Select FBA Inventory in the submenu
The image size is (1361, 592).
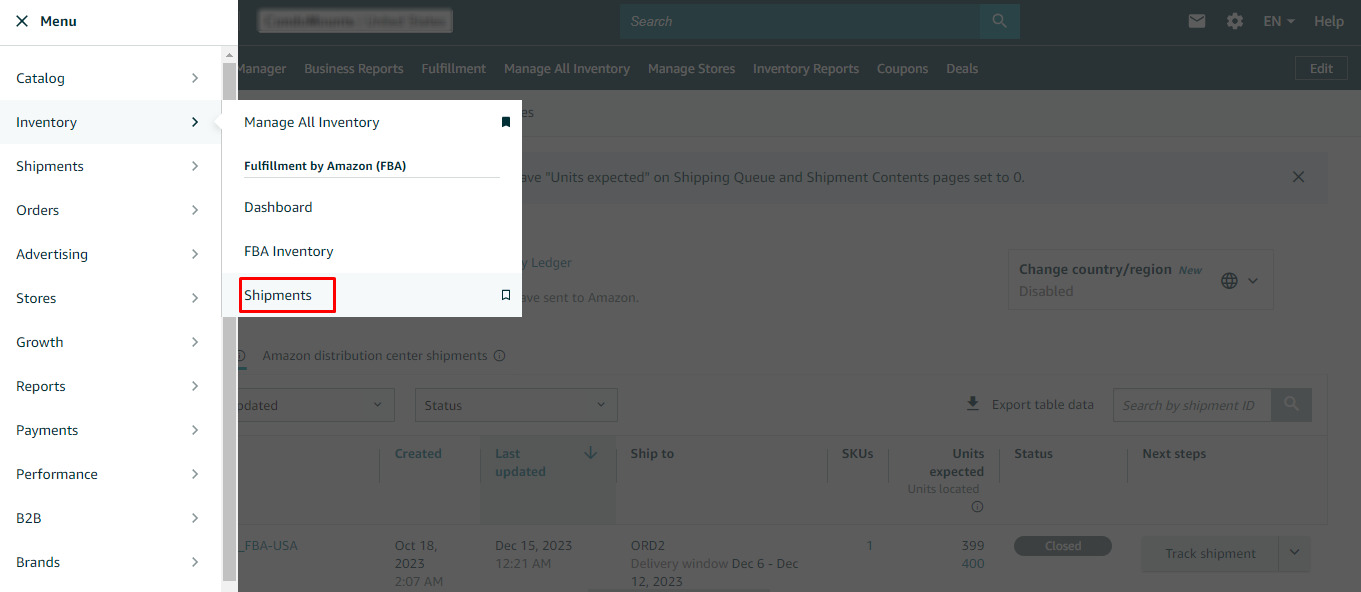pos(289,251)
